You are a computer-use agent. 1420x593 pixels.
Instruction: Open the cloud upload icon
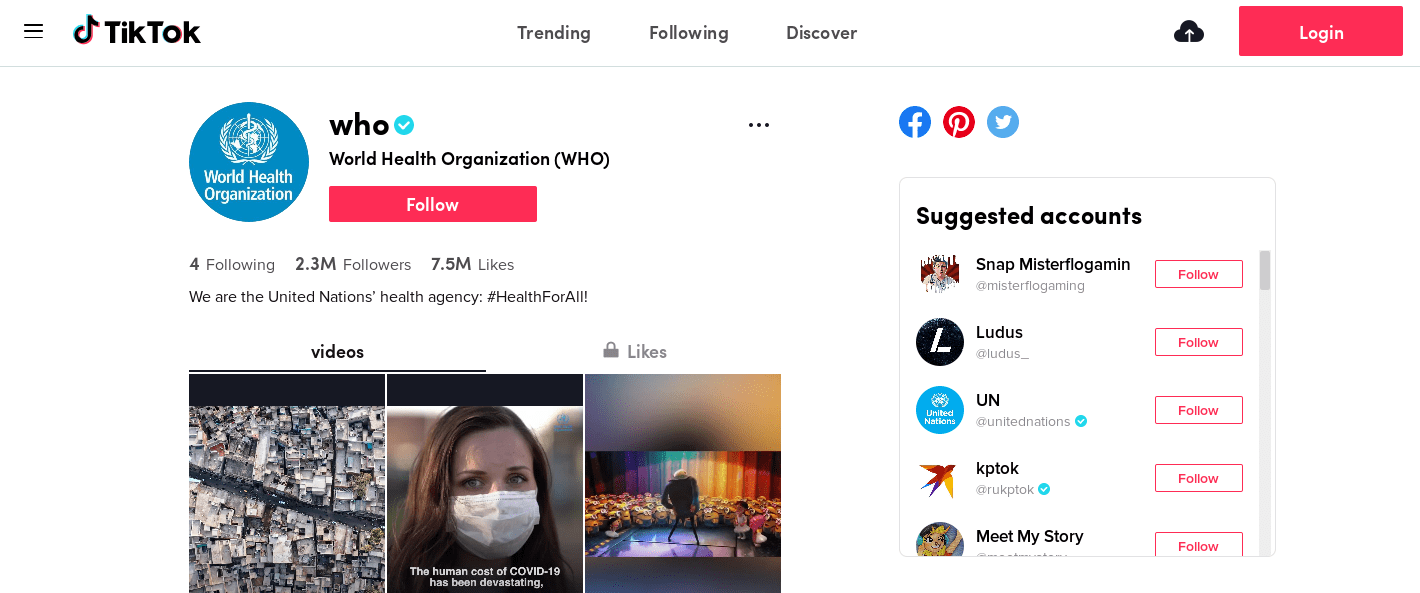[1188, 31]
